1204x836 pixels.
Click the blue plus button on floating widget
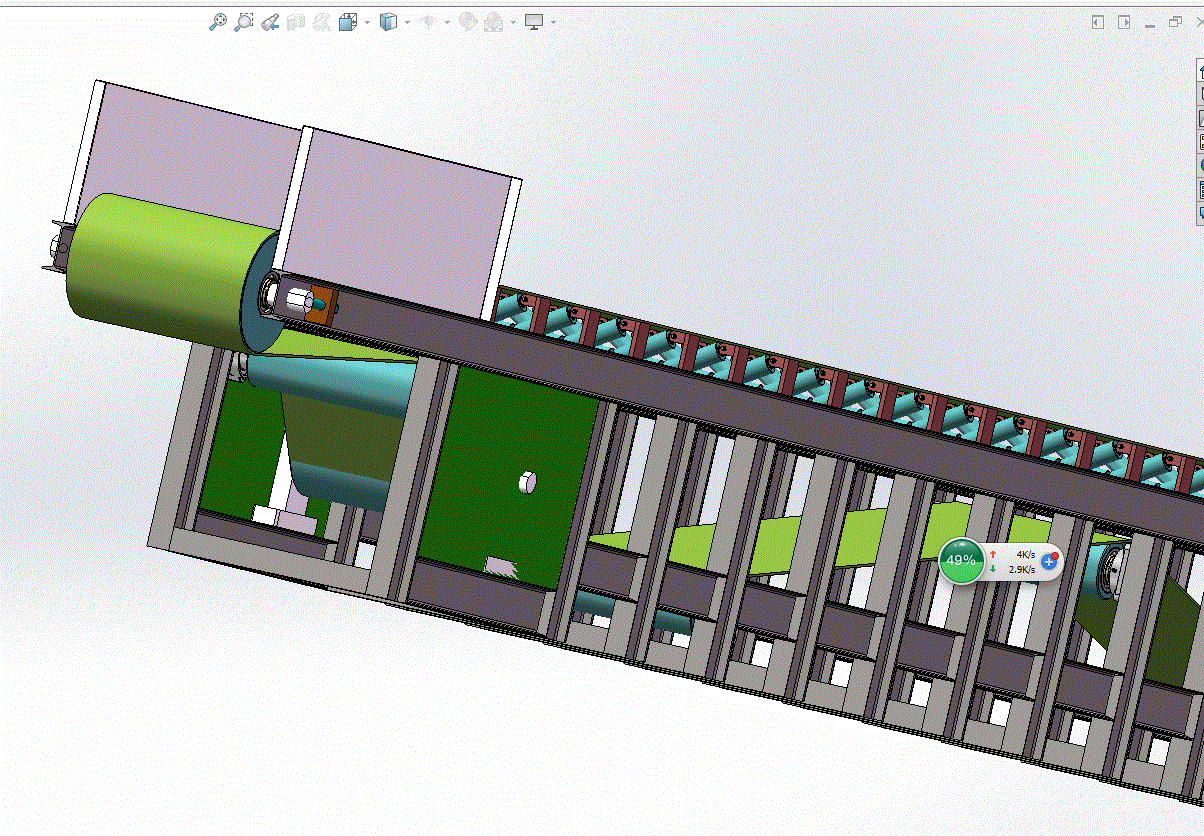point(1049,561)
